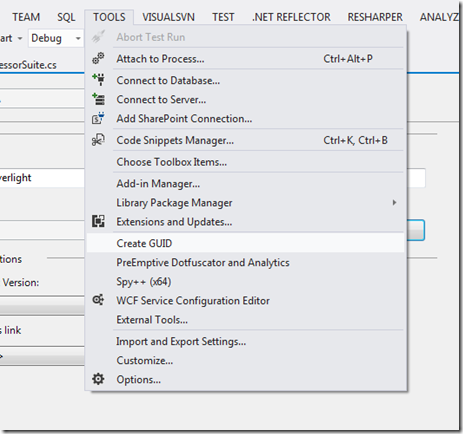Switch to the essorSuite.cs document tab
Screen dimensions: 463x434
tap(28, 65)
